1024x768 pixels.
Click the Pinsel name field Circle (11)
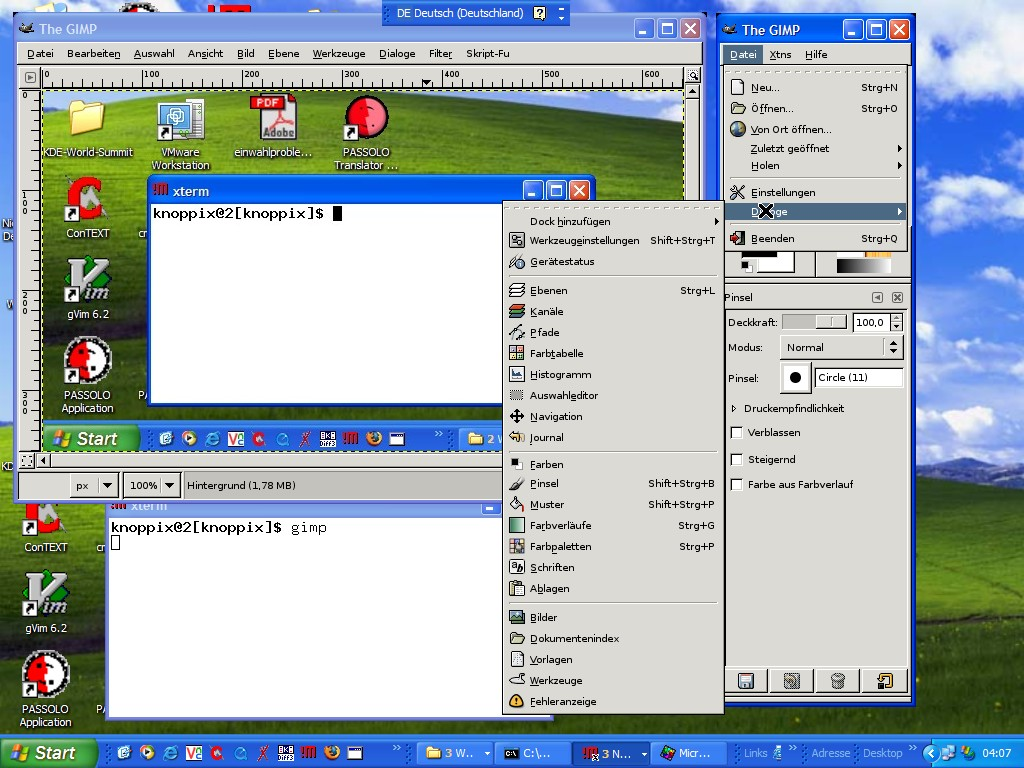pos(858,378)
